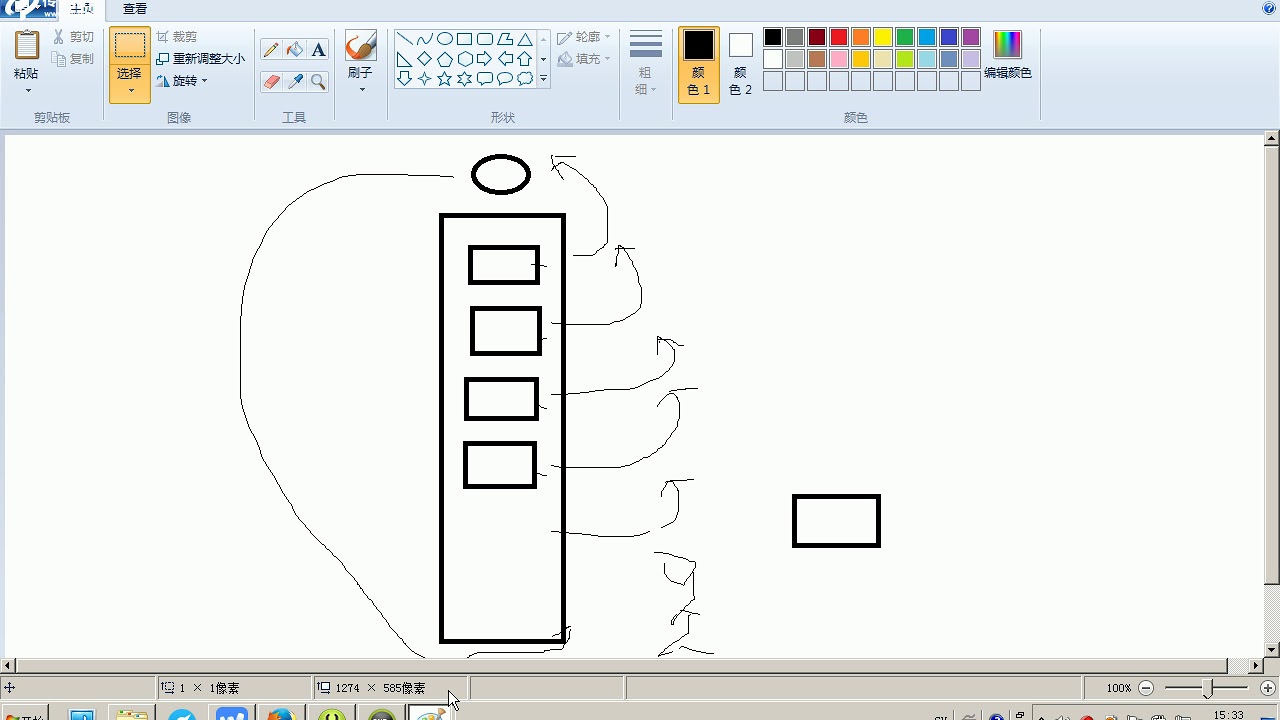
Task: Pick the five-point star shape
Action: [x=445, y=78]
